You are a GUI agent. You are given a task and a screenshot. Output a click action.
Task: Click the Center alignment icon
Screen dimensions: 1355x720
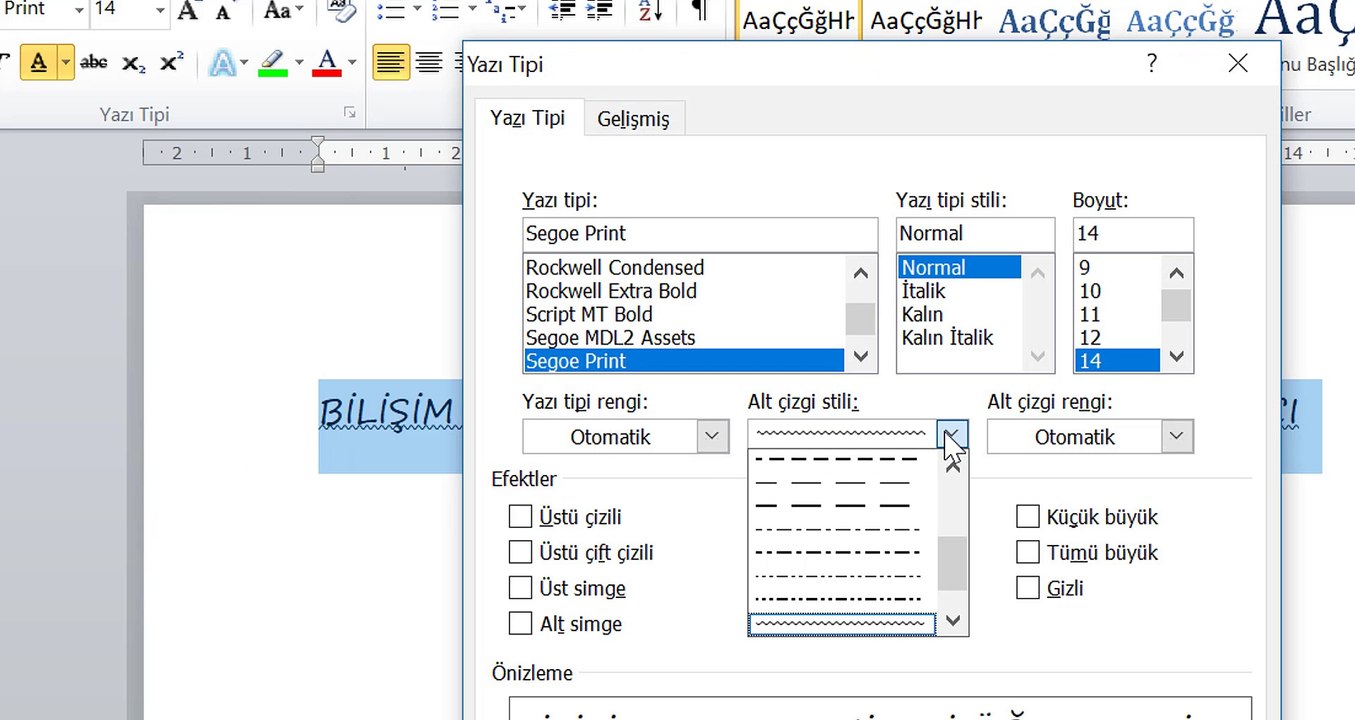[x=429, y=63]
